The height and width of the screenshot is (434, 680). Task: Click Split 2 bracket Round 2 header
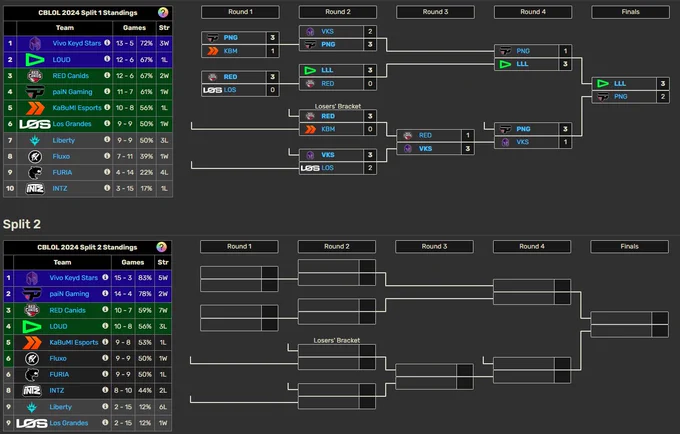[337, 247]
